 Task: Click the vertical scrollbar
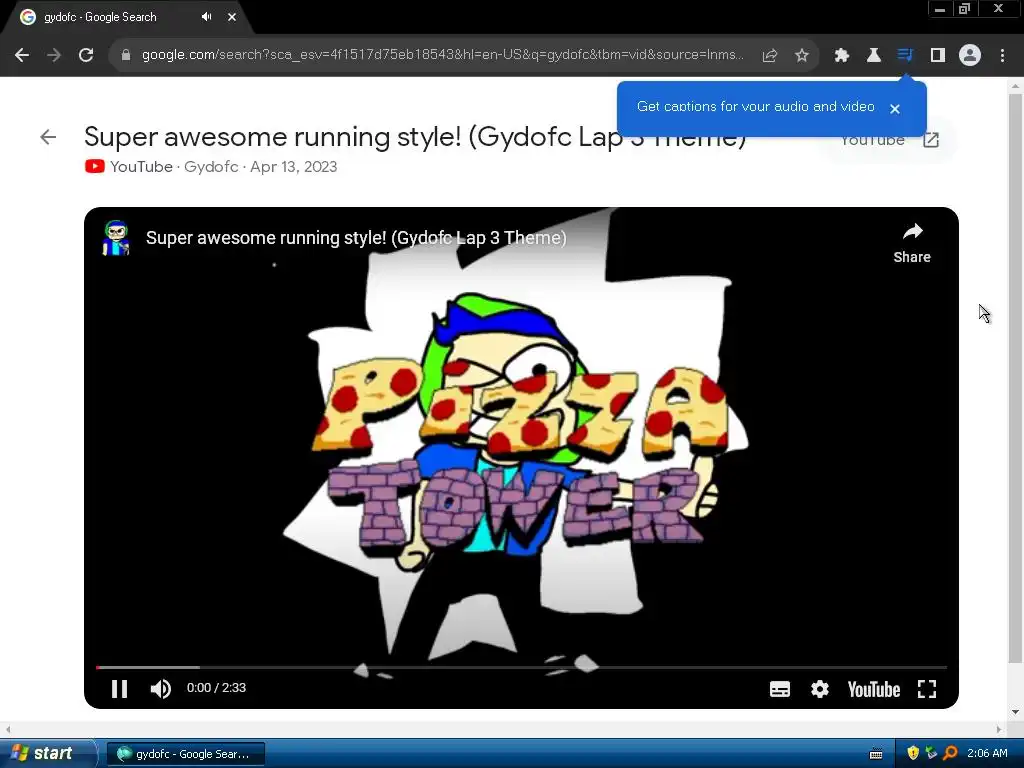[1015, 377]
